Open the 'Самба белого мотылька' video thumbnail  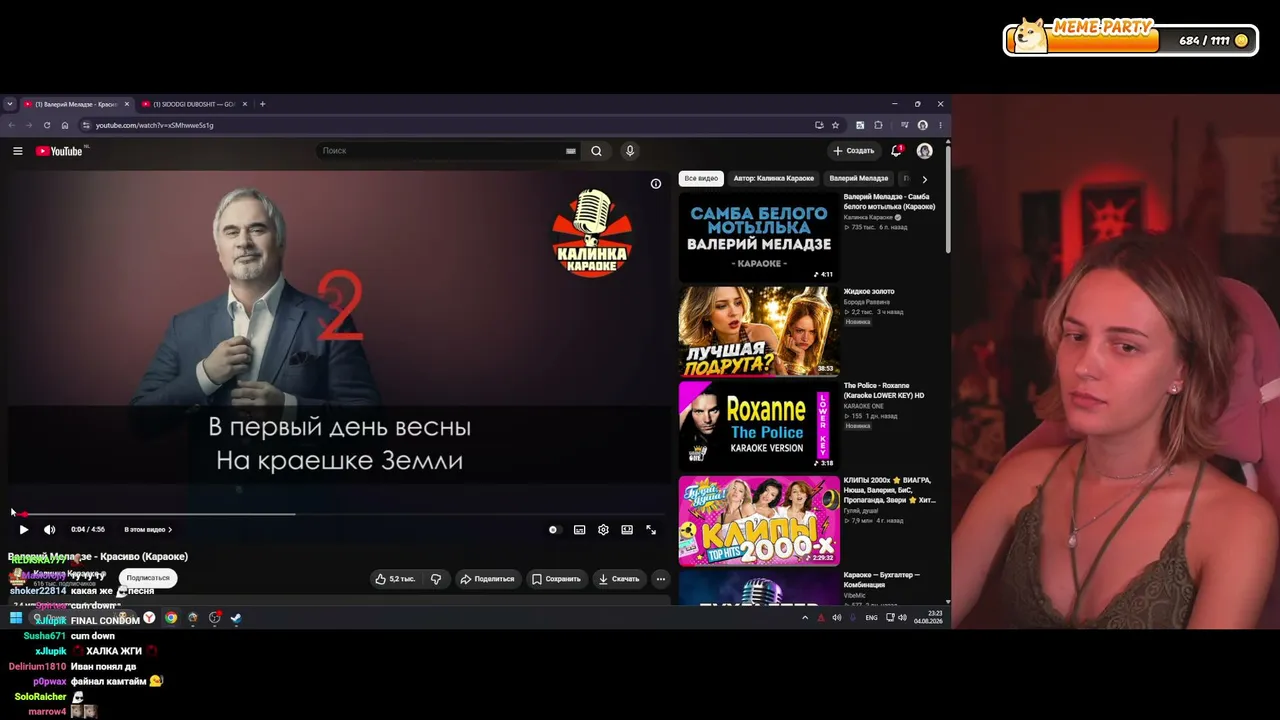click(759, 237)
